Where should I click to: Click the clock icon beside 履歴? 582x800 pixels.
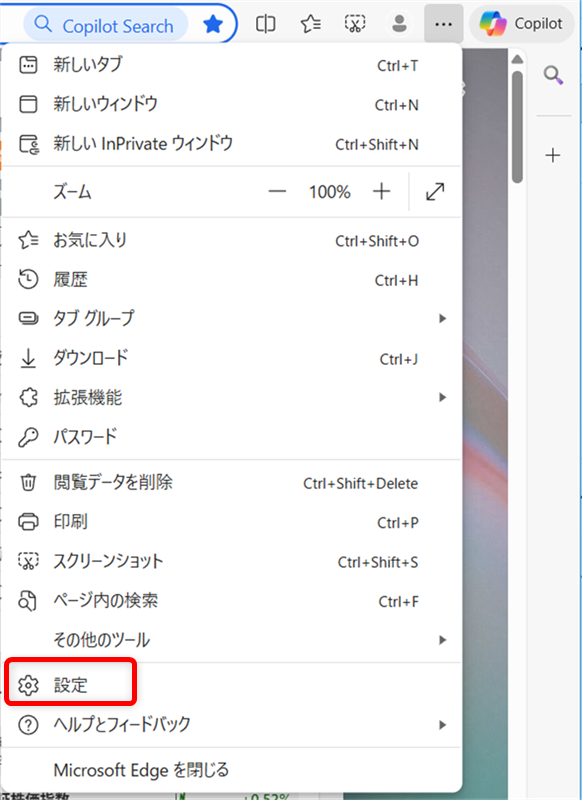coord(28,280)
